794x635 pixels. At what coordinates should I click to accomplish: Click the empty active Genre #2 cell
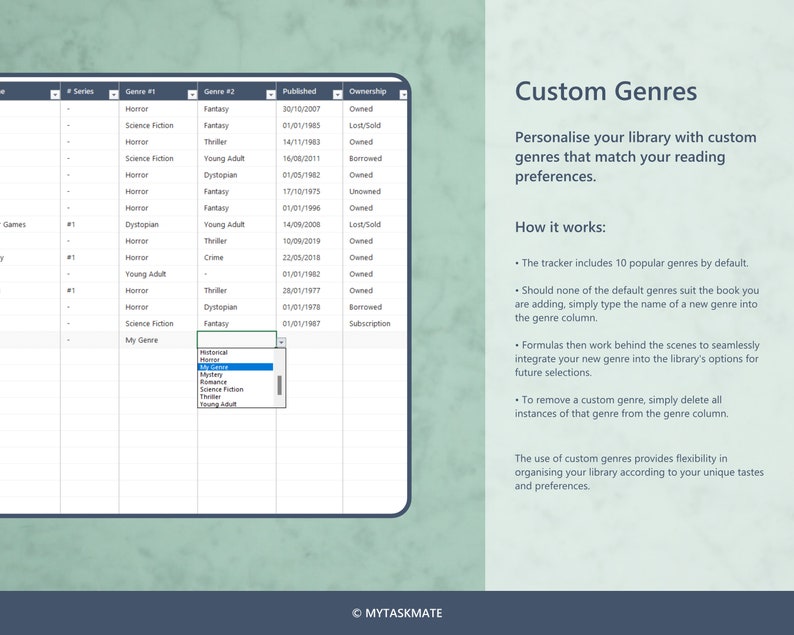tap(236, 339)
